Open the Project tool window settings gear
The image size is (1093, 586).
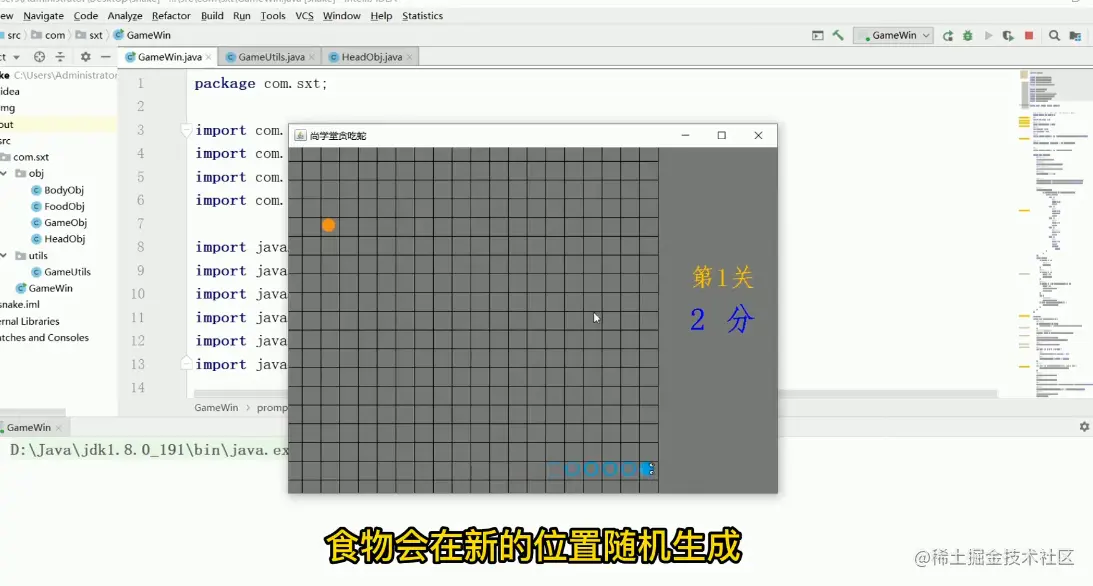pos(86,57)
